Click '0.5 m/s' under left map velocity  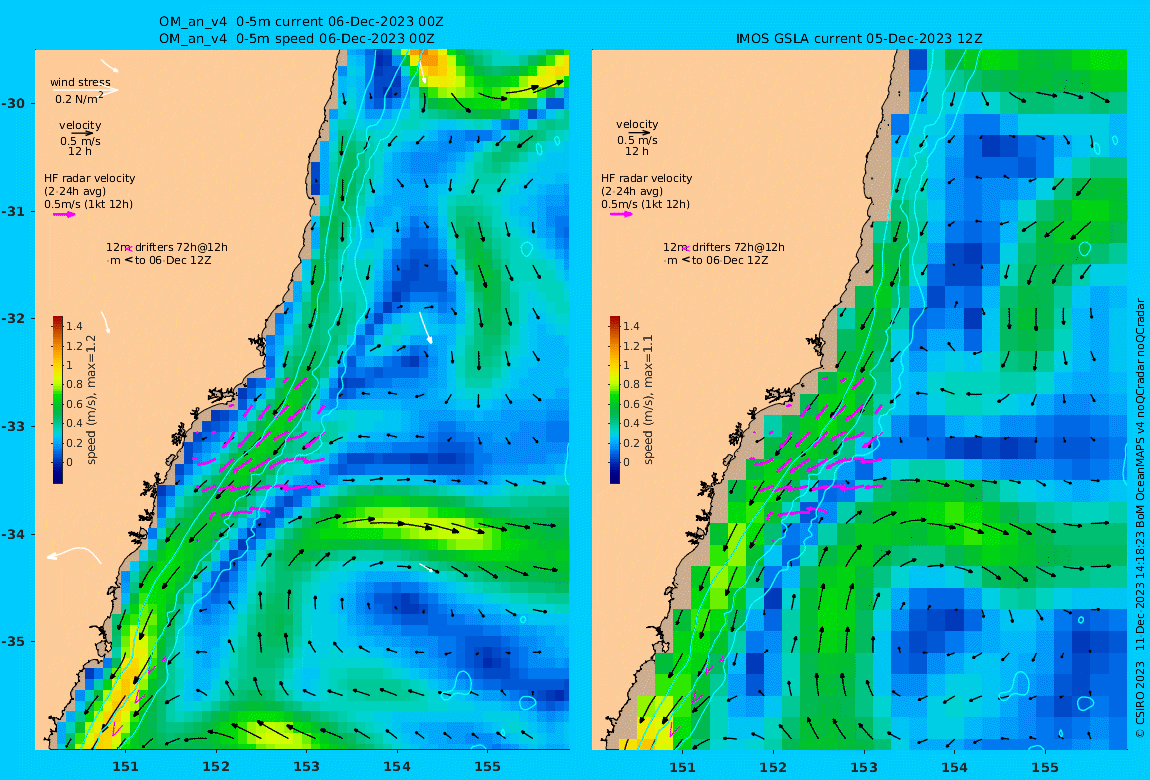click(81, 141)
